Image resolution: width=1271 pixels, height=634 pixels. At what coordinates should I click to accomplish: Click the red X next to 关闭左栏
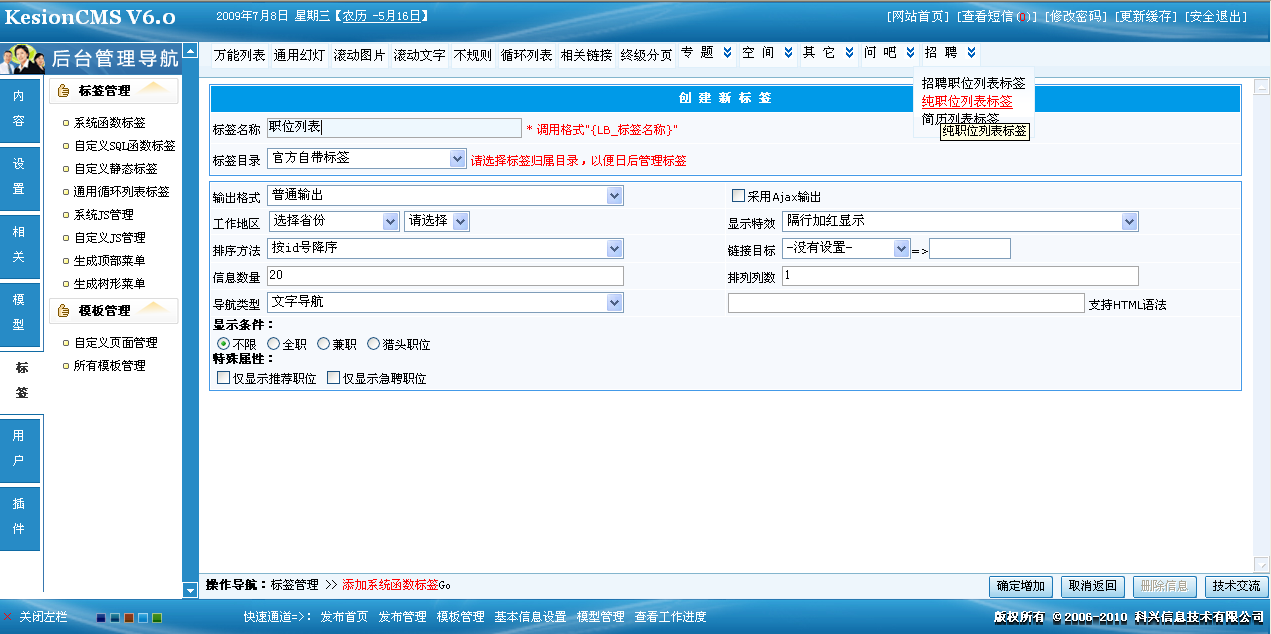point(7,617)
